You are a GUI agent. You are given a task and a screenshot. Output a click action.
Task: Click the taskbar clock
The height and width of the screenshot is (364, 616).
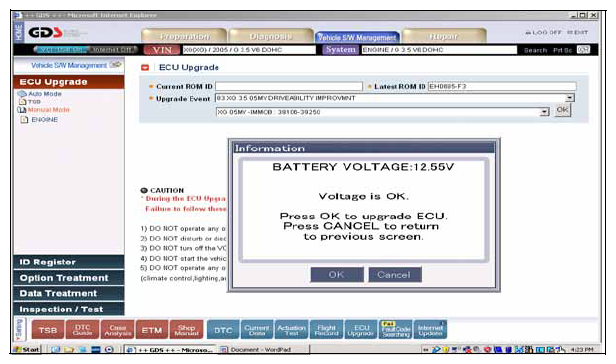(582, 349)
